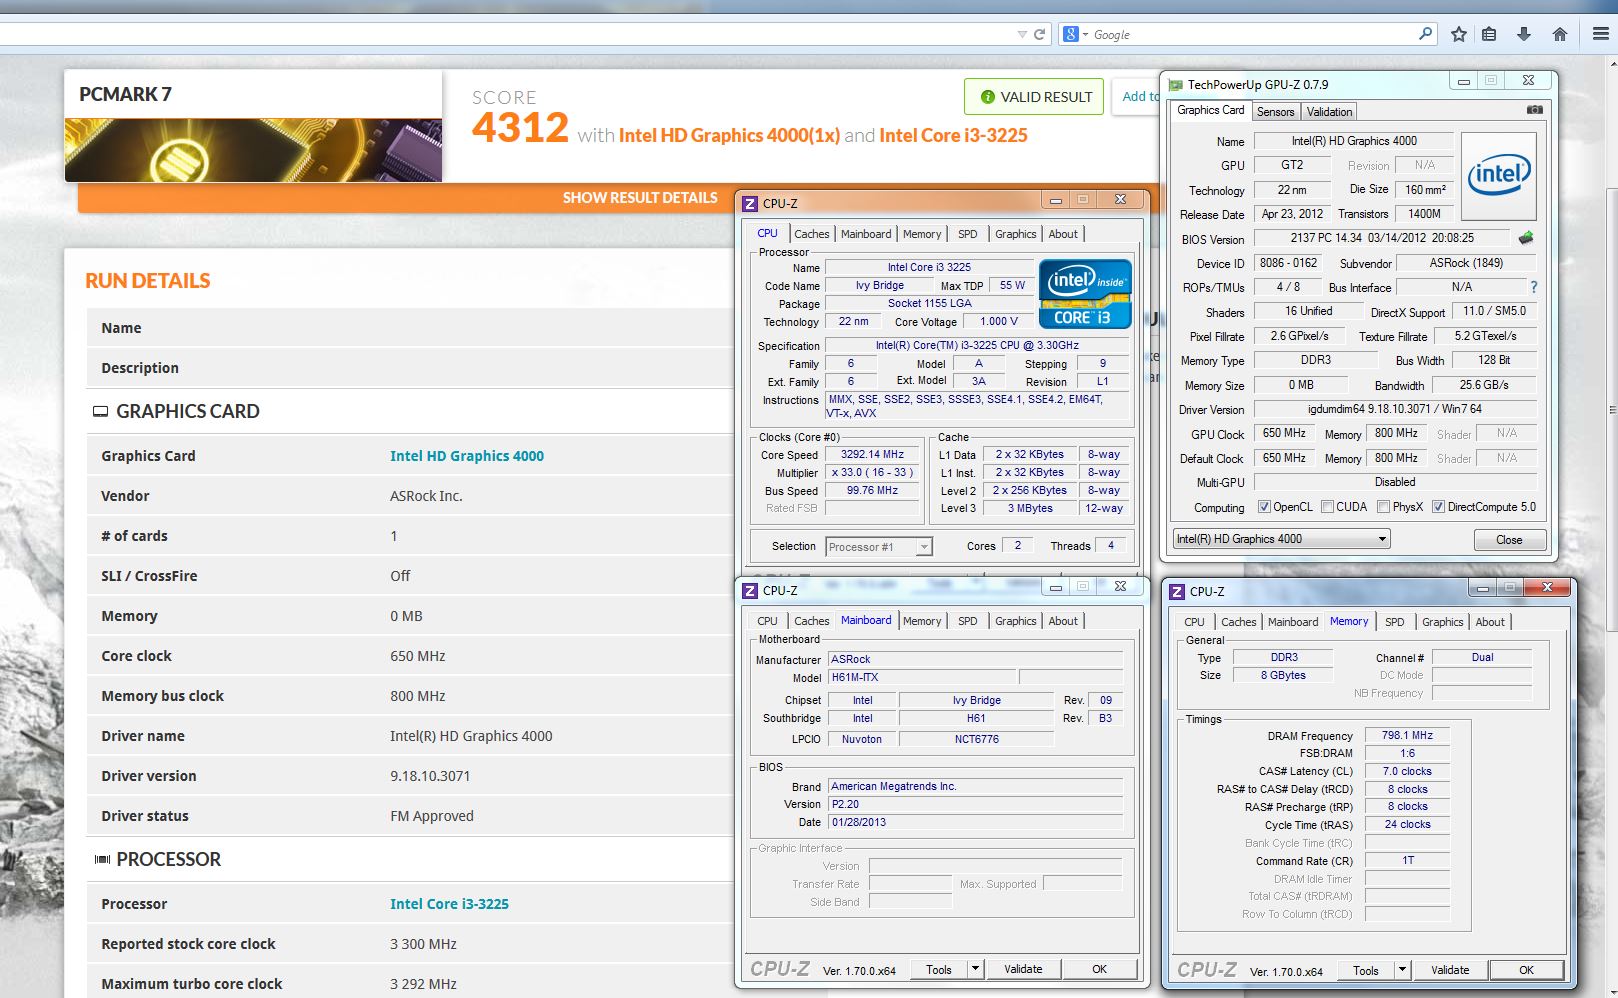Click the Add to button beside Valid Result
Screen dimensions: 1618x998
point(1138,97)
